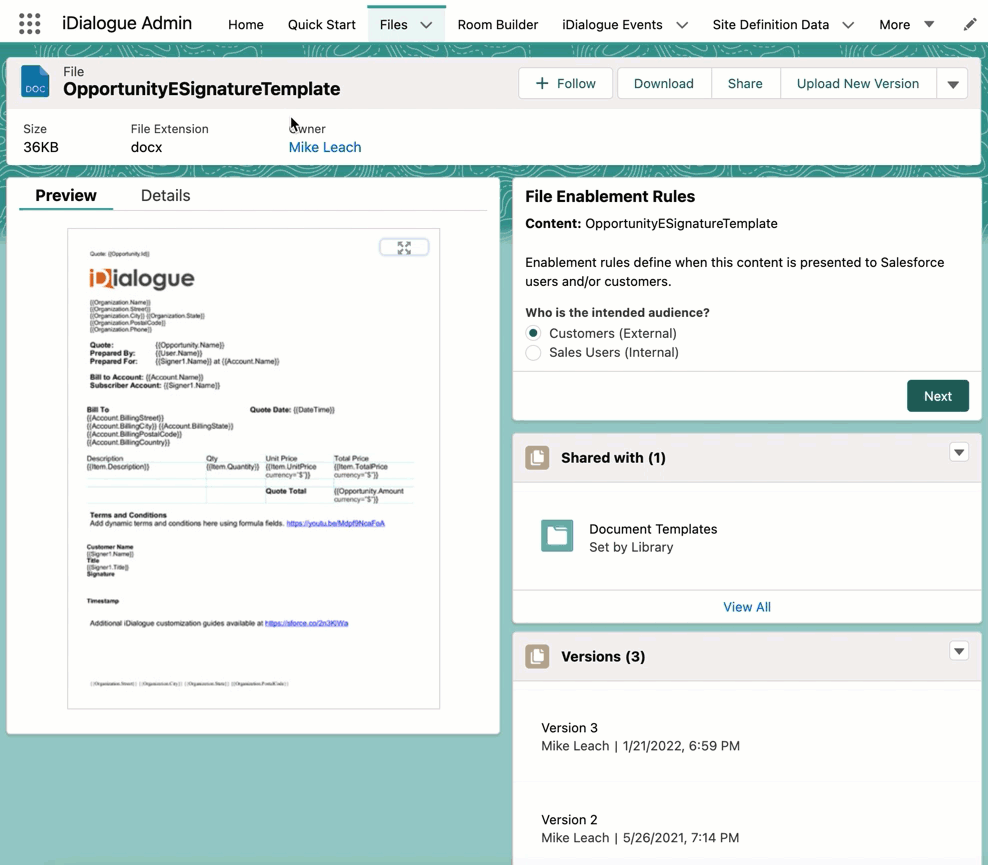988x865 pixels.
Task: Follow this file
Action: point(565,84)
